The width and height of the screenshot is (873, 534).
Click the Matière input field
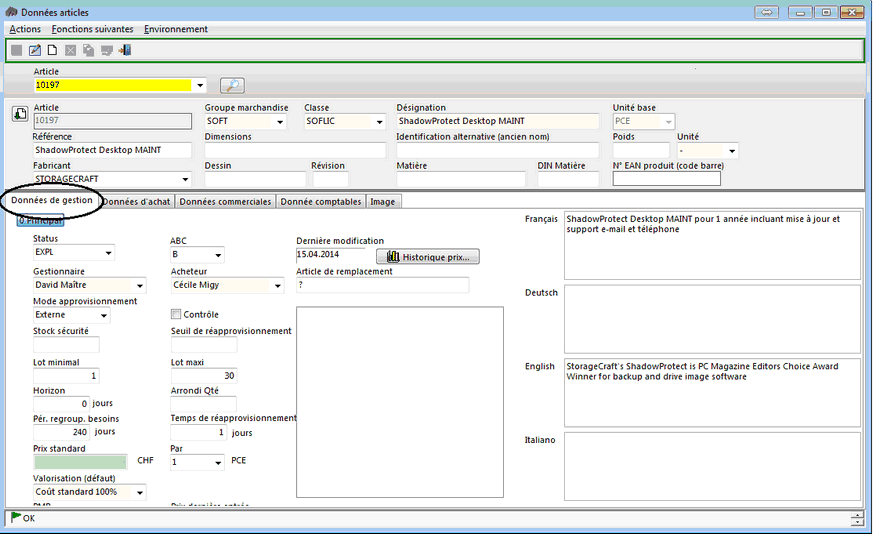coord(461,179)
